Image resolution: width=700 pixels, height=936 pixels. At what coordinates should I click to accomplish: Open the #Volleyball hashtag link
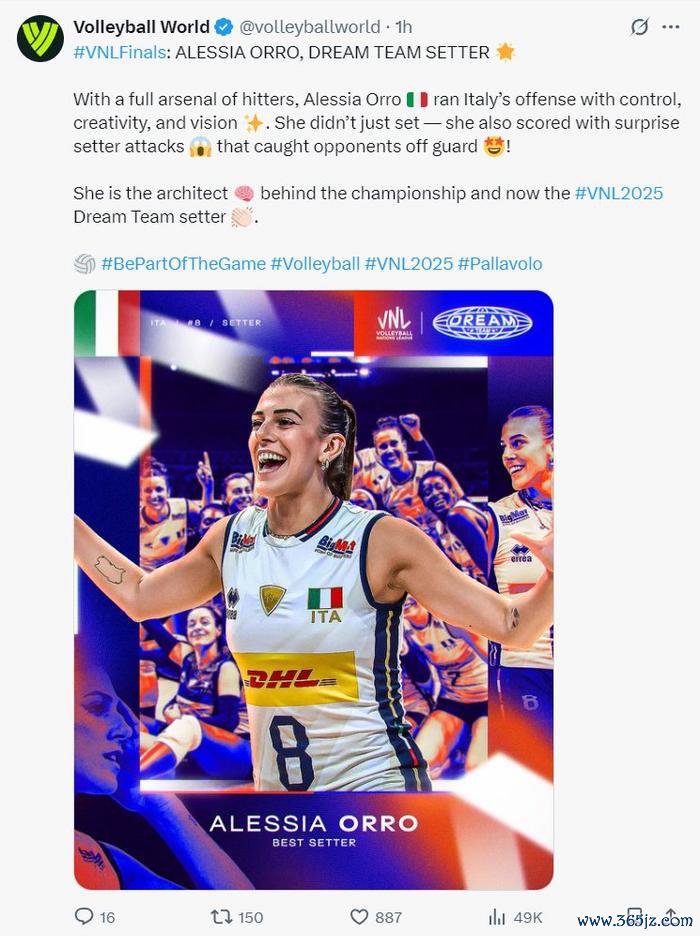coord(315,264)
